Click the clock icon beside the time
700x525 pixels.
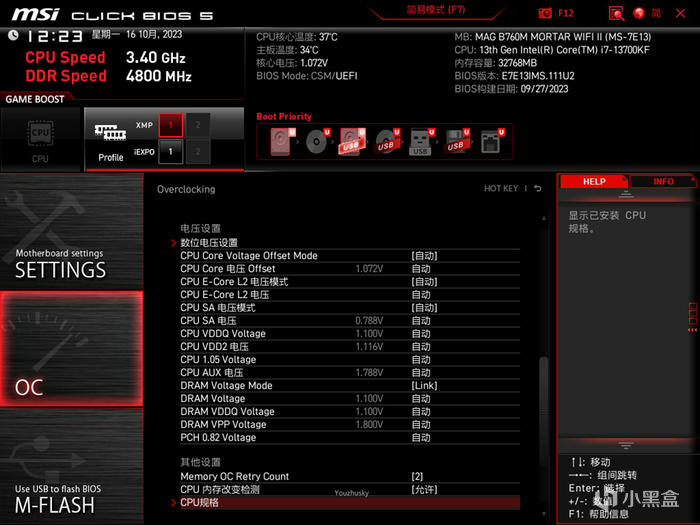pos(13,35)
